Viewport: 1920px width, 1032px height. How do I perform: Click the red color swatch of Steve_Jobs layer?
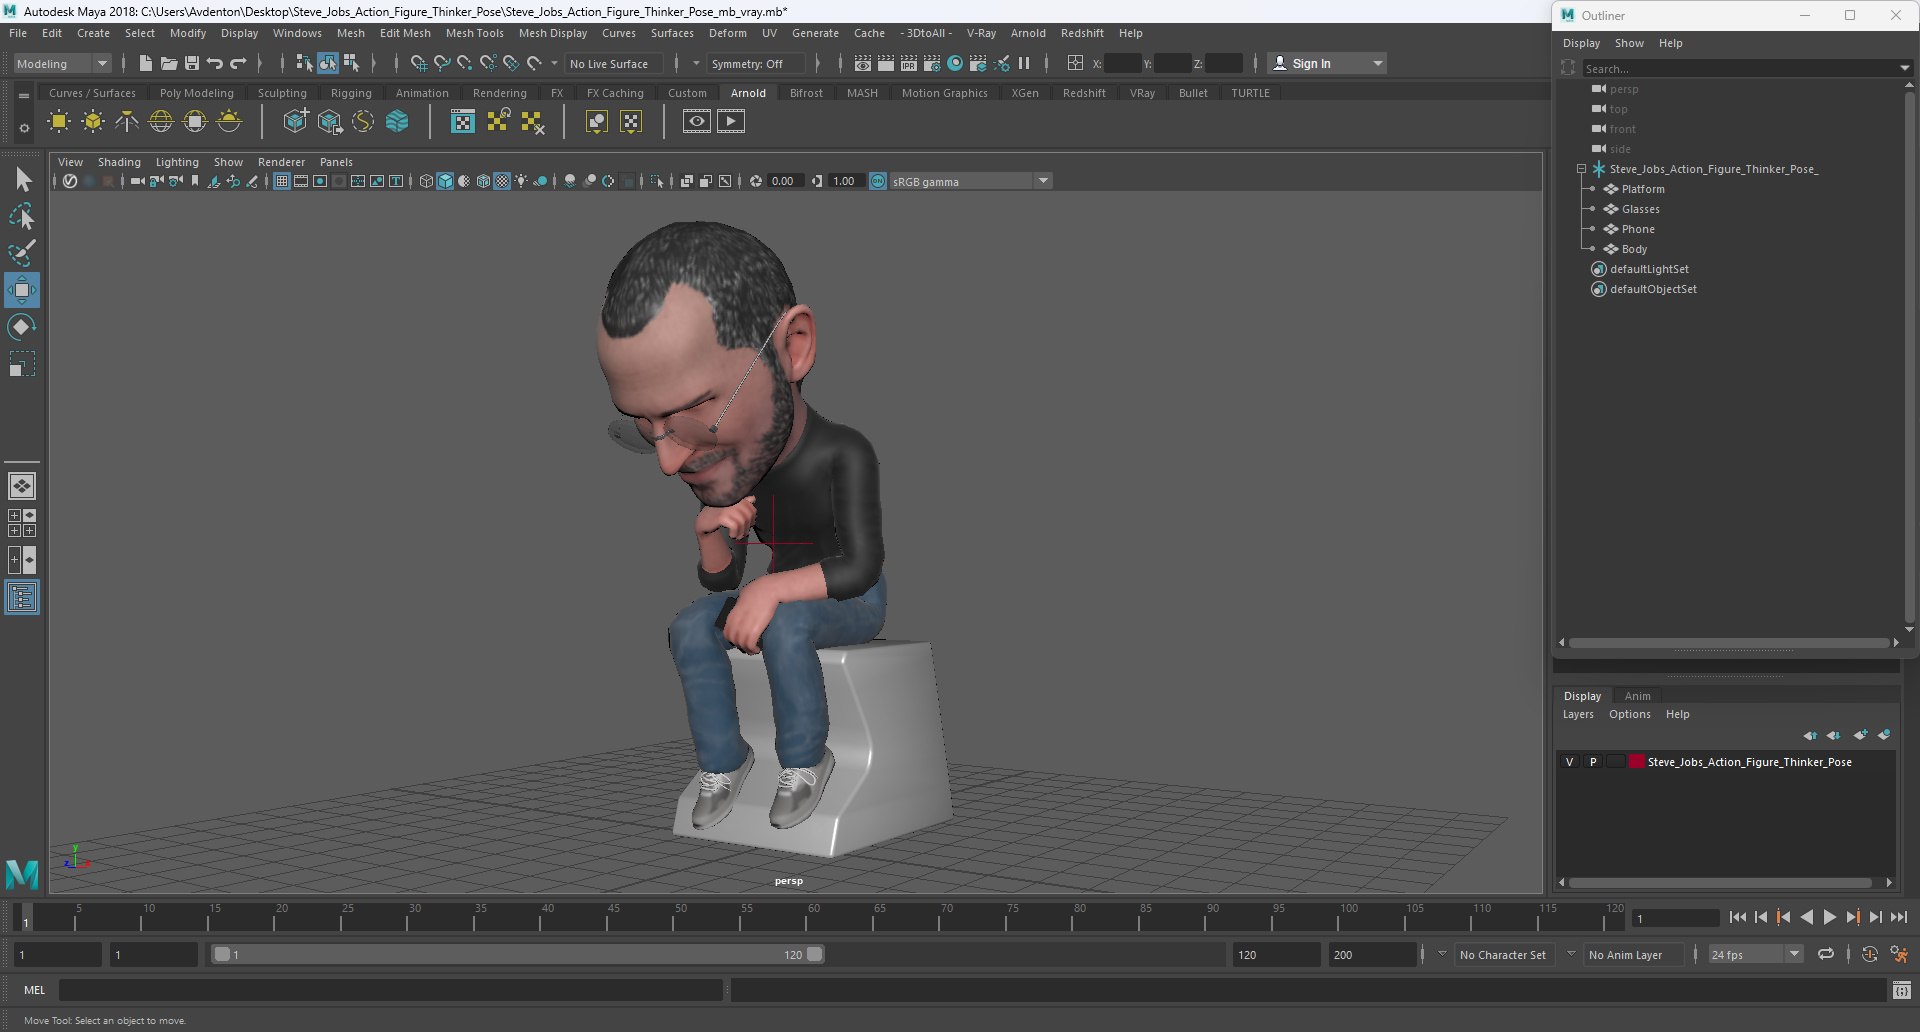pos(1637,762)
